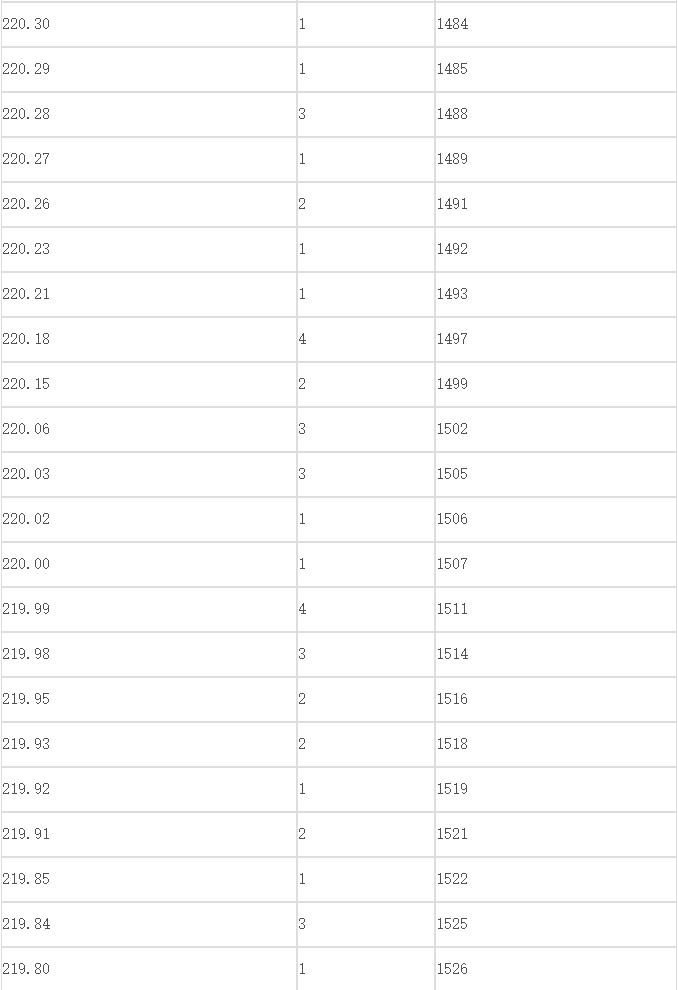
Task: Click the 220.26 score cell
Action: (149, 204)
